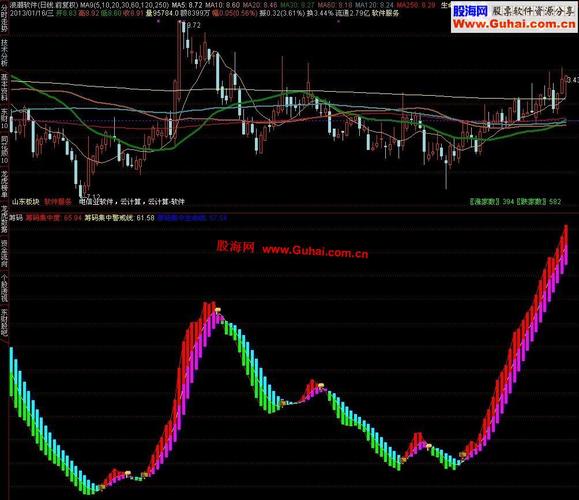579x500 pixels.
Task: Click the 跌家数 582 indicator
Action: (x=539, y=202)
